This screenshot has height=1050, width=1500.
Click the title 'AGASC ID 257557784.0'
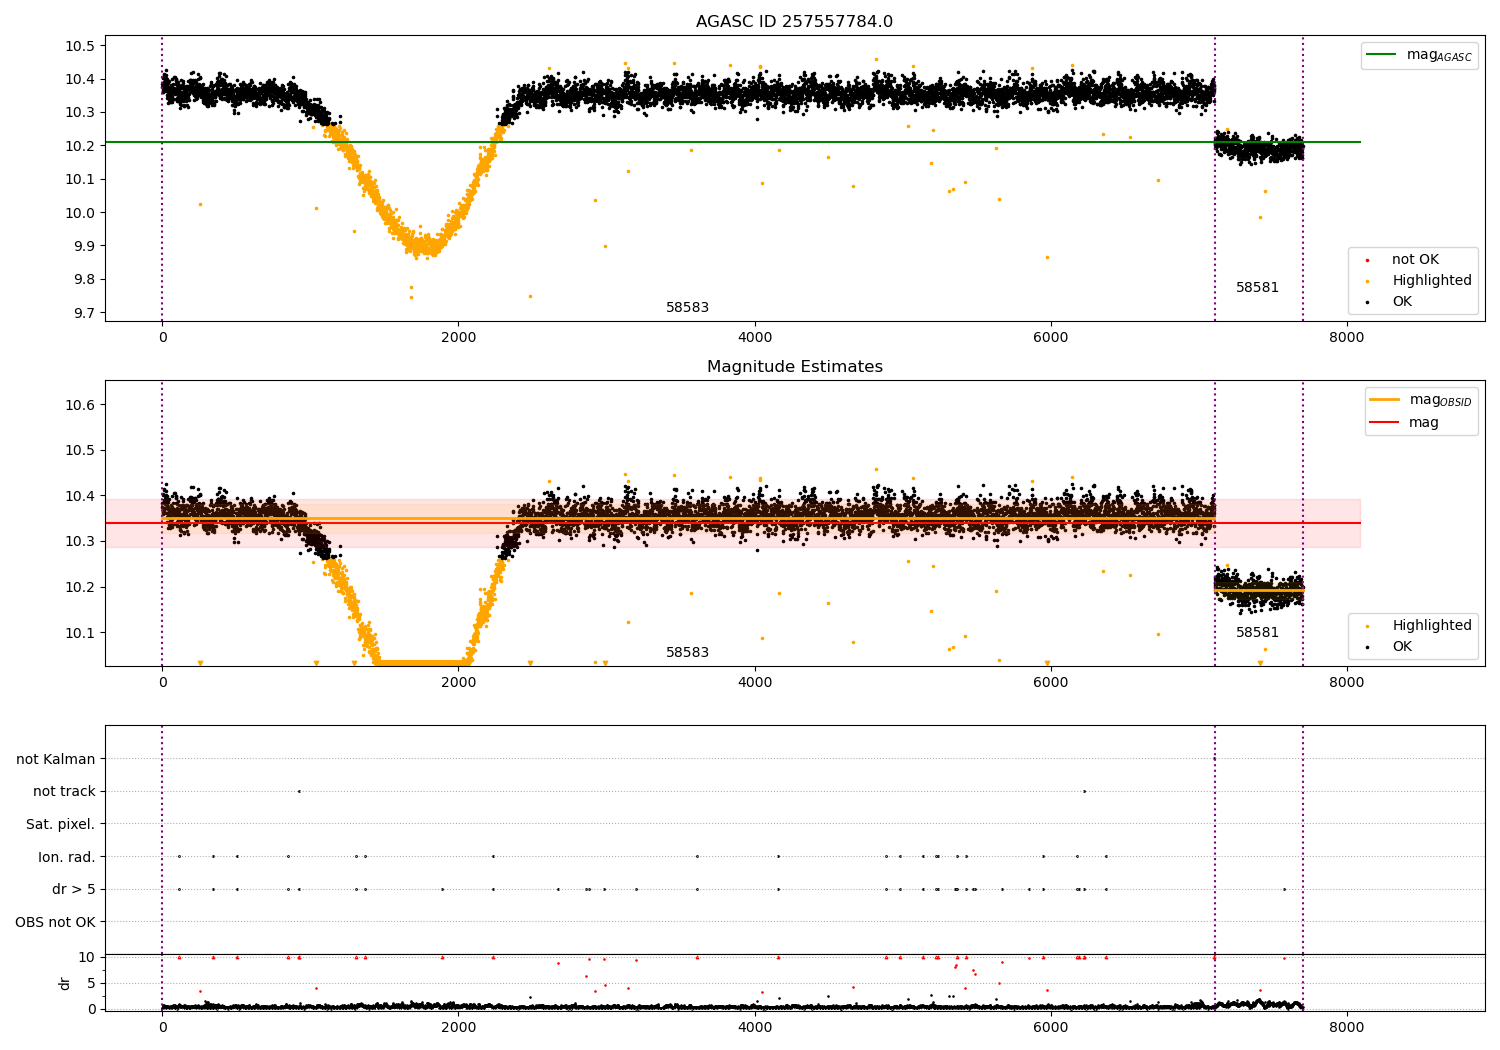click(794, 22)
